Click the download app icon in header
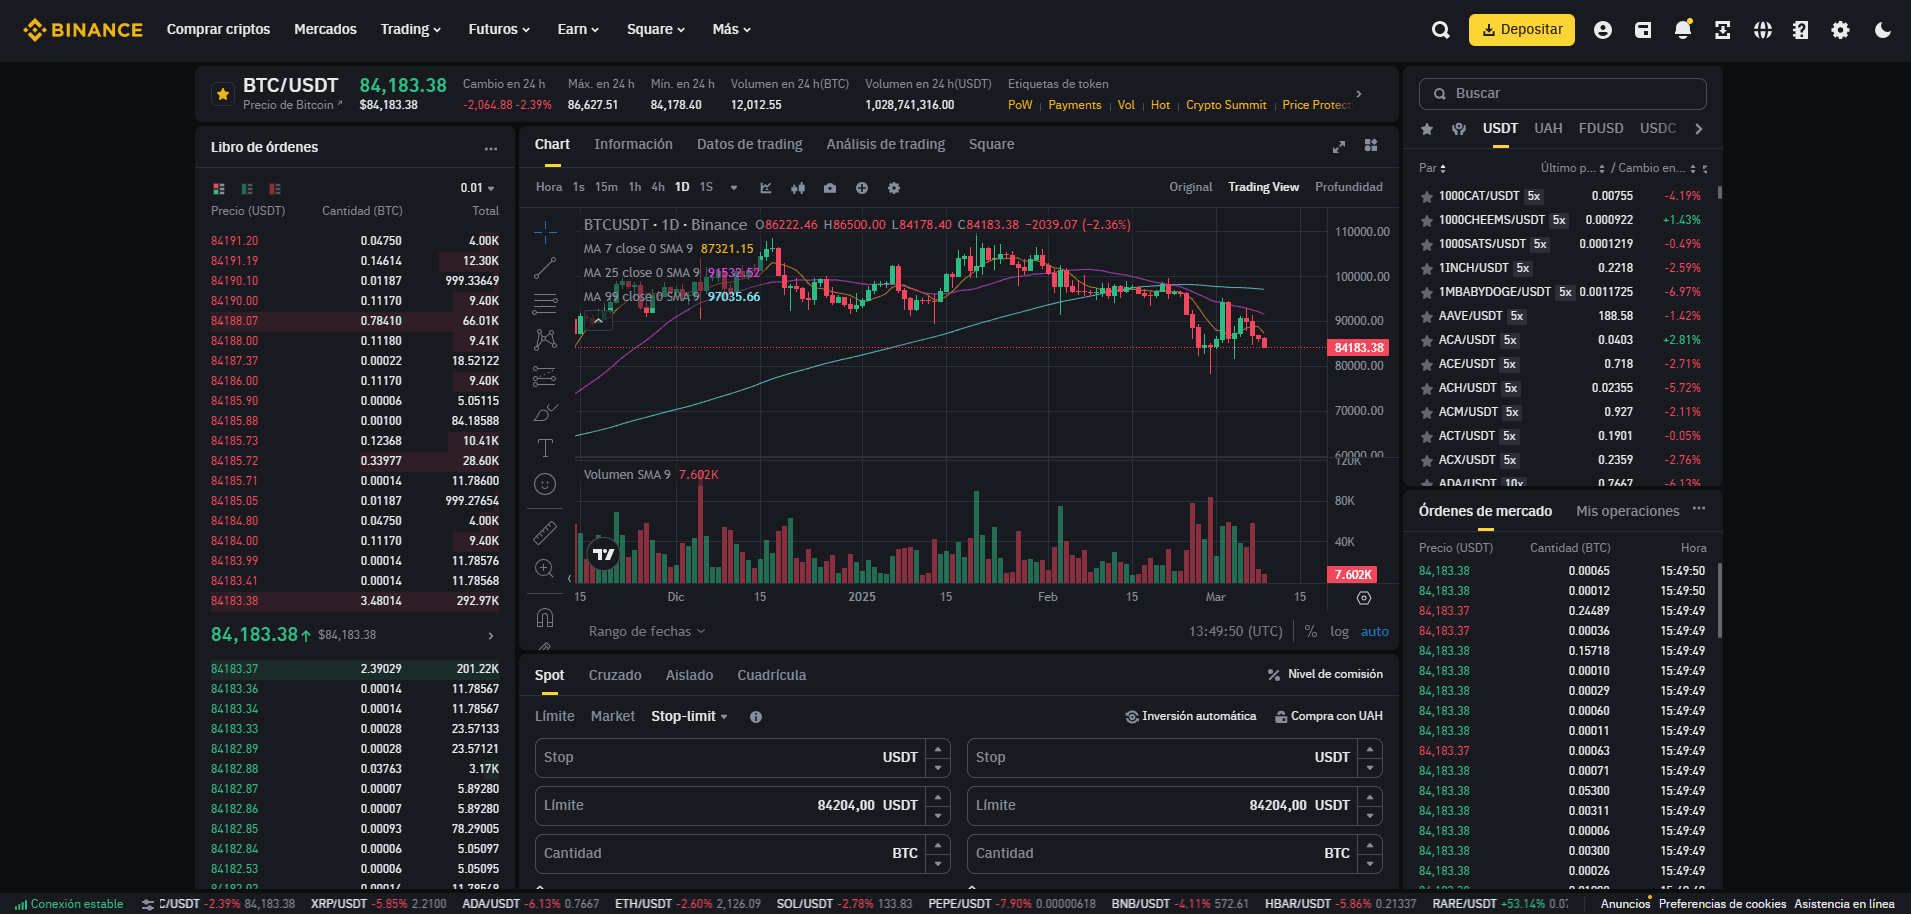 (1722, 30)
